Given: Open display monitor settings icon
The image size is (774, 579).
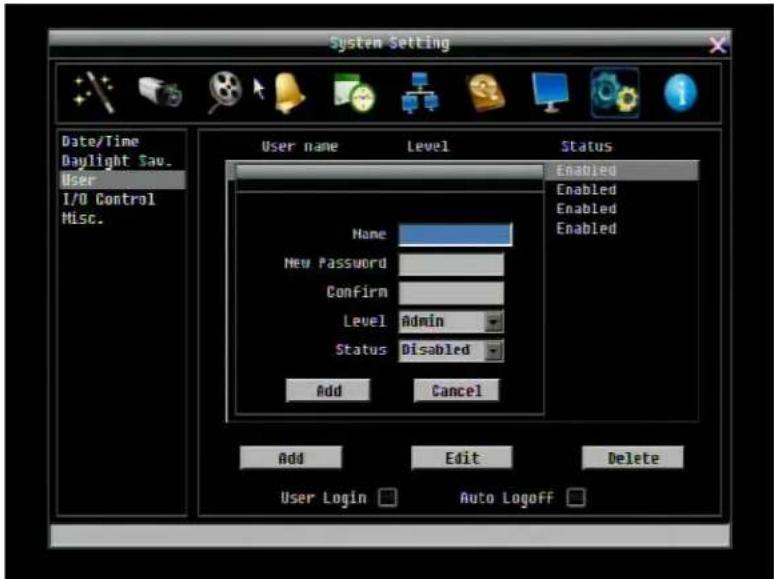Looking at the screenshot, I should point(550,92).
